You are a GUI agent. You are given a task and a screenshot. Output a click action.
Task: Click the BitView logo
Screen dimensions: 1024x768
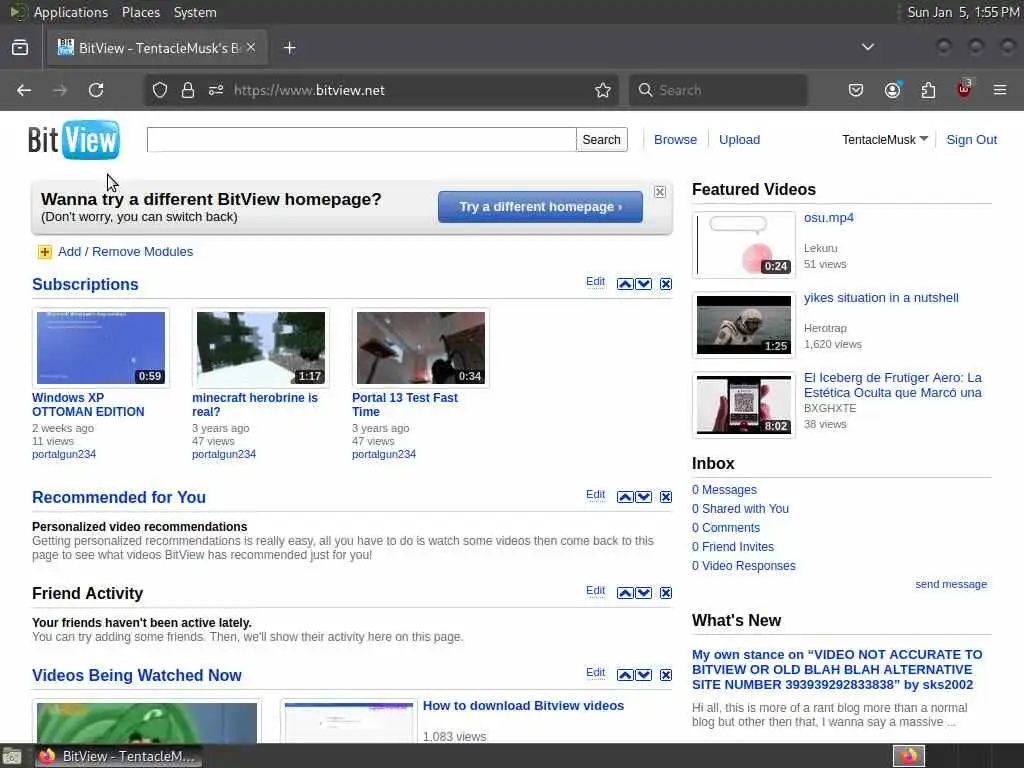(74, 139)
